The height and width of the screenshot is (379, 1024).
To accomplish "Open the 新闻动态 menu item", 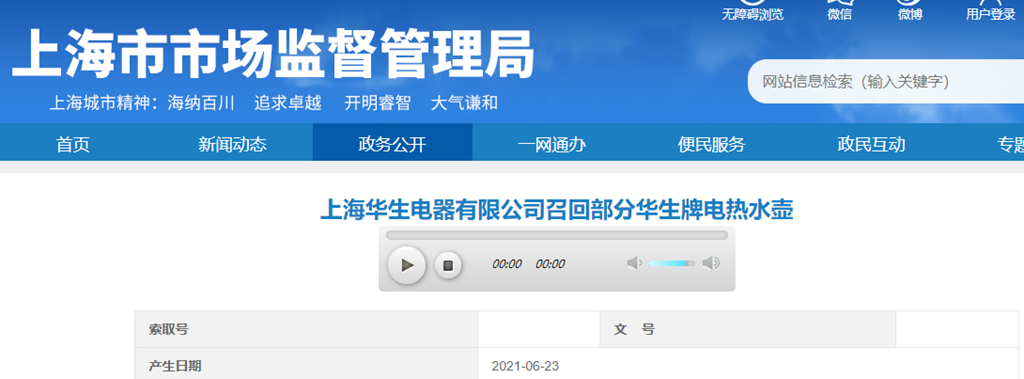I will (232, 144).
